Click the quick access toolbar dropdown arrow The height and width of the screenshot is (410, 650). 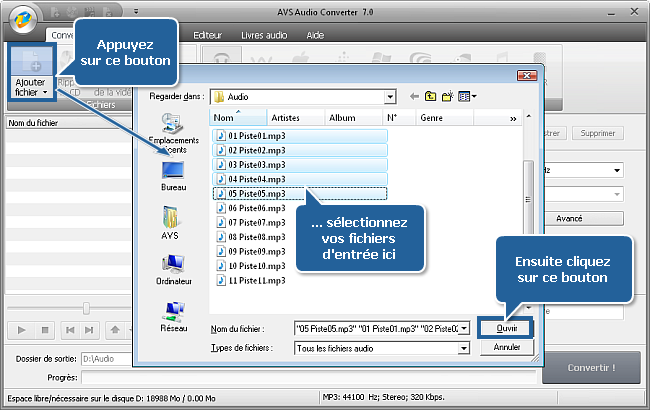point(136,12)
